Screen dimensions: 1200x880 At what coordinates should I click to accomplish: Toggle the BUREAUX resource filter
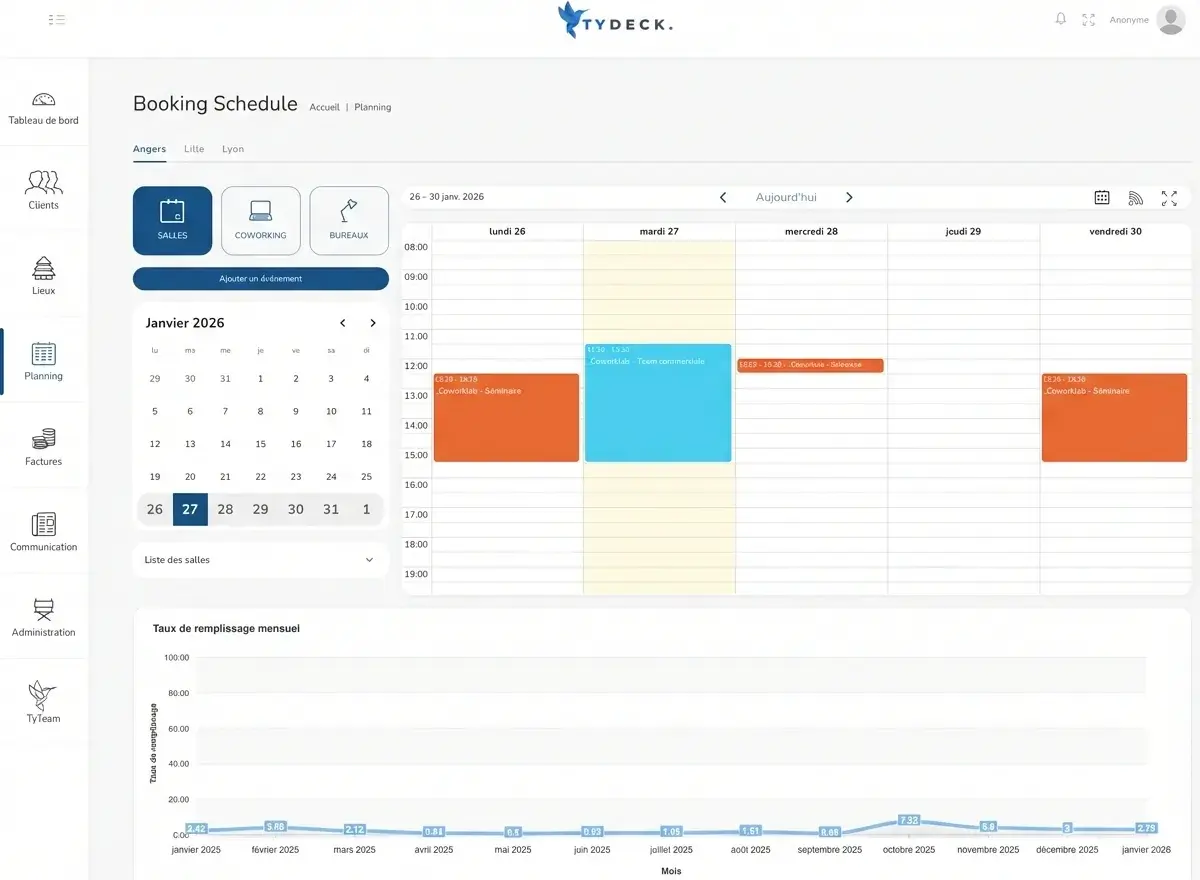[349, 221]
